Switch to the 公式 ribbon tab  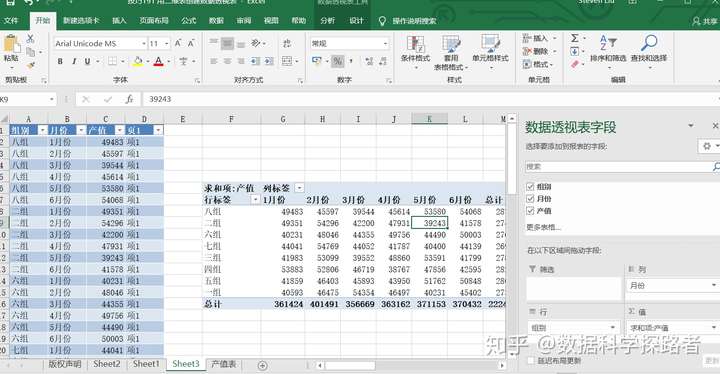tap(188, 21)
